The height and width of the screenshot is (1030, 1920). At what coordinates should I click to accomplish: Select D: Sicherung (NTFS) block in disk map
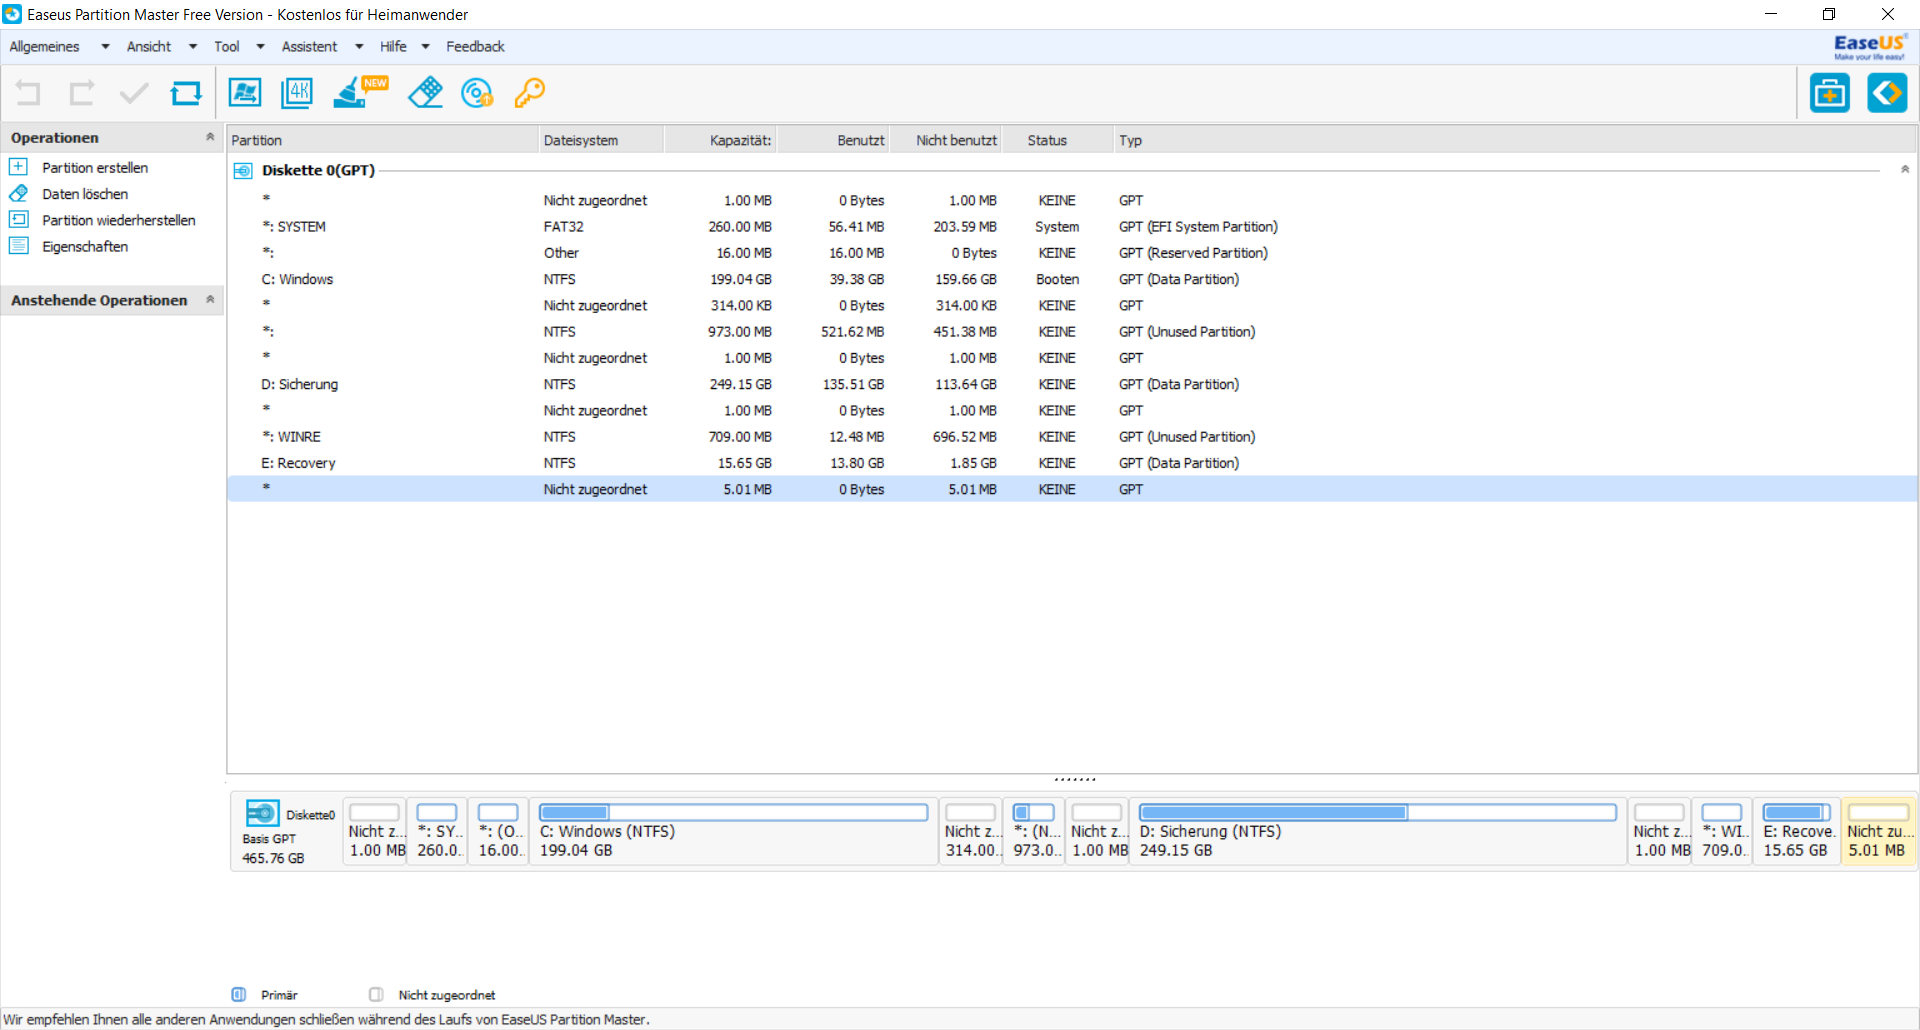click(x=1377, y=831)
